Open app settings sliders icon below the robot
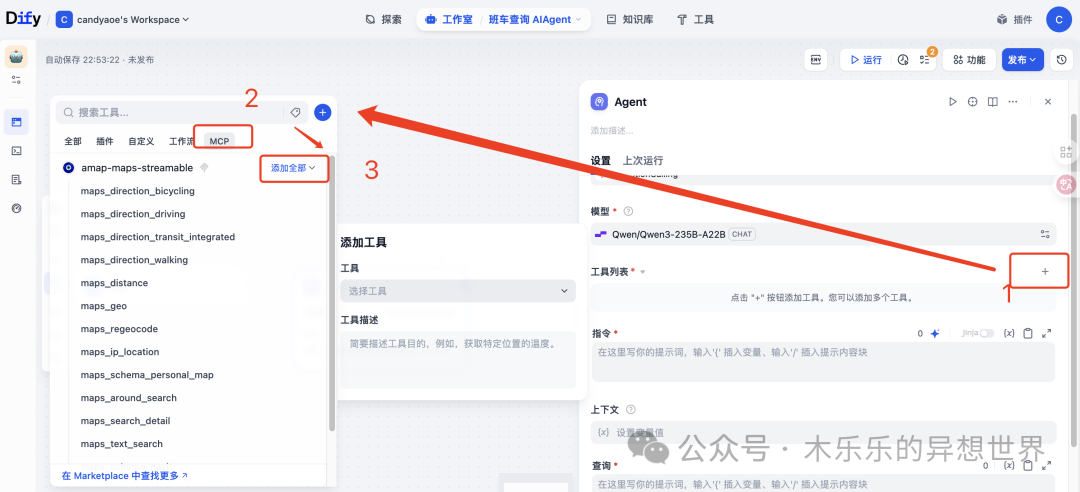The width and height of the screenshot is (1080, 492). pos(17,80)
